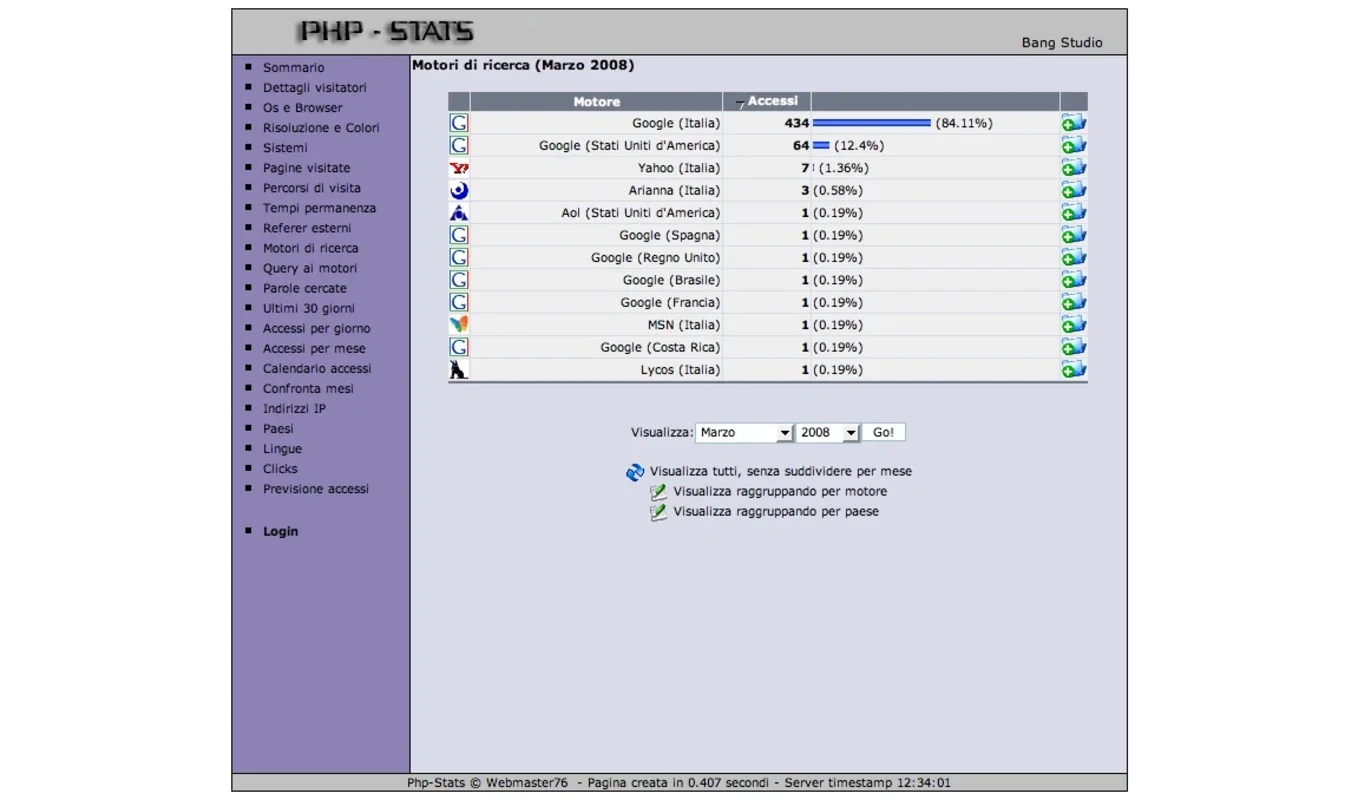Open Referer esterni link
Viewport: 1358px width, 800px height.
pyautogui.click(x=307, y=228)
